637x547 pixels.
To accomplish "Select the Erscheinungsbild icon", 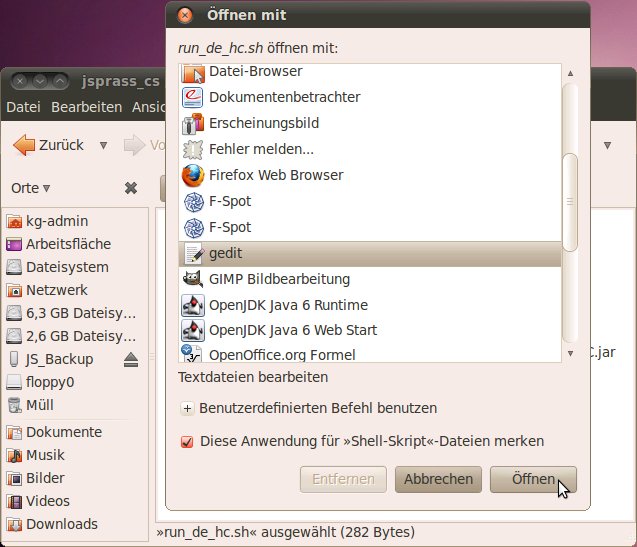I will coord(193,123).
